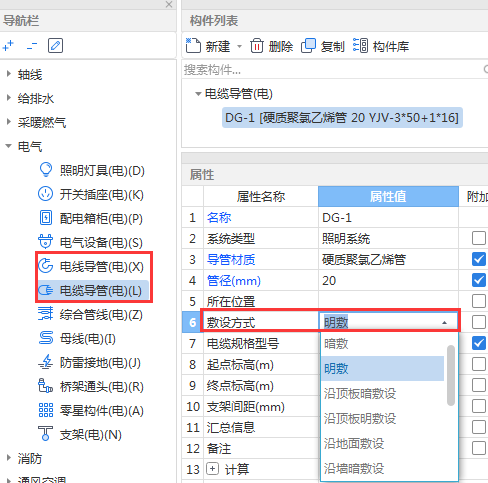This screenshot has height=483, width=488.
Task: Choose 沿顶板暗敷设 option
Action: [382, 393]
